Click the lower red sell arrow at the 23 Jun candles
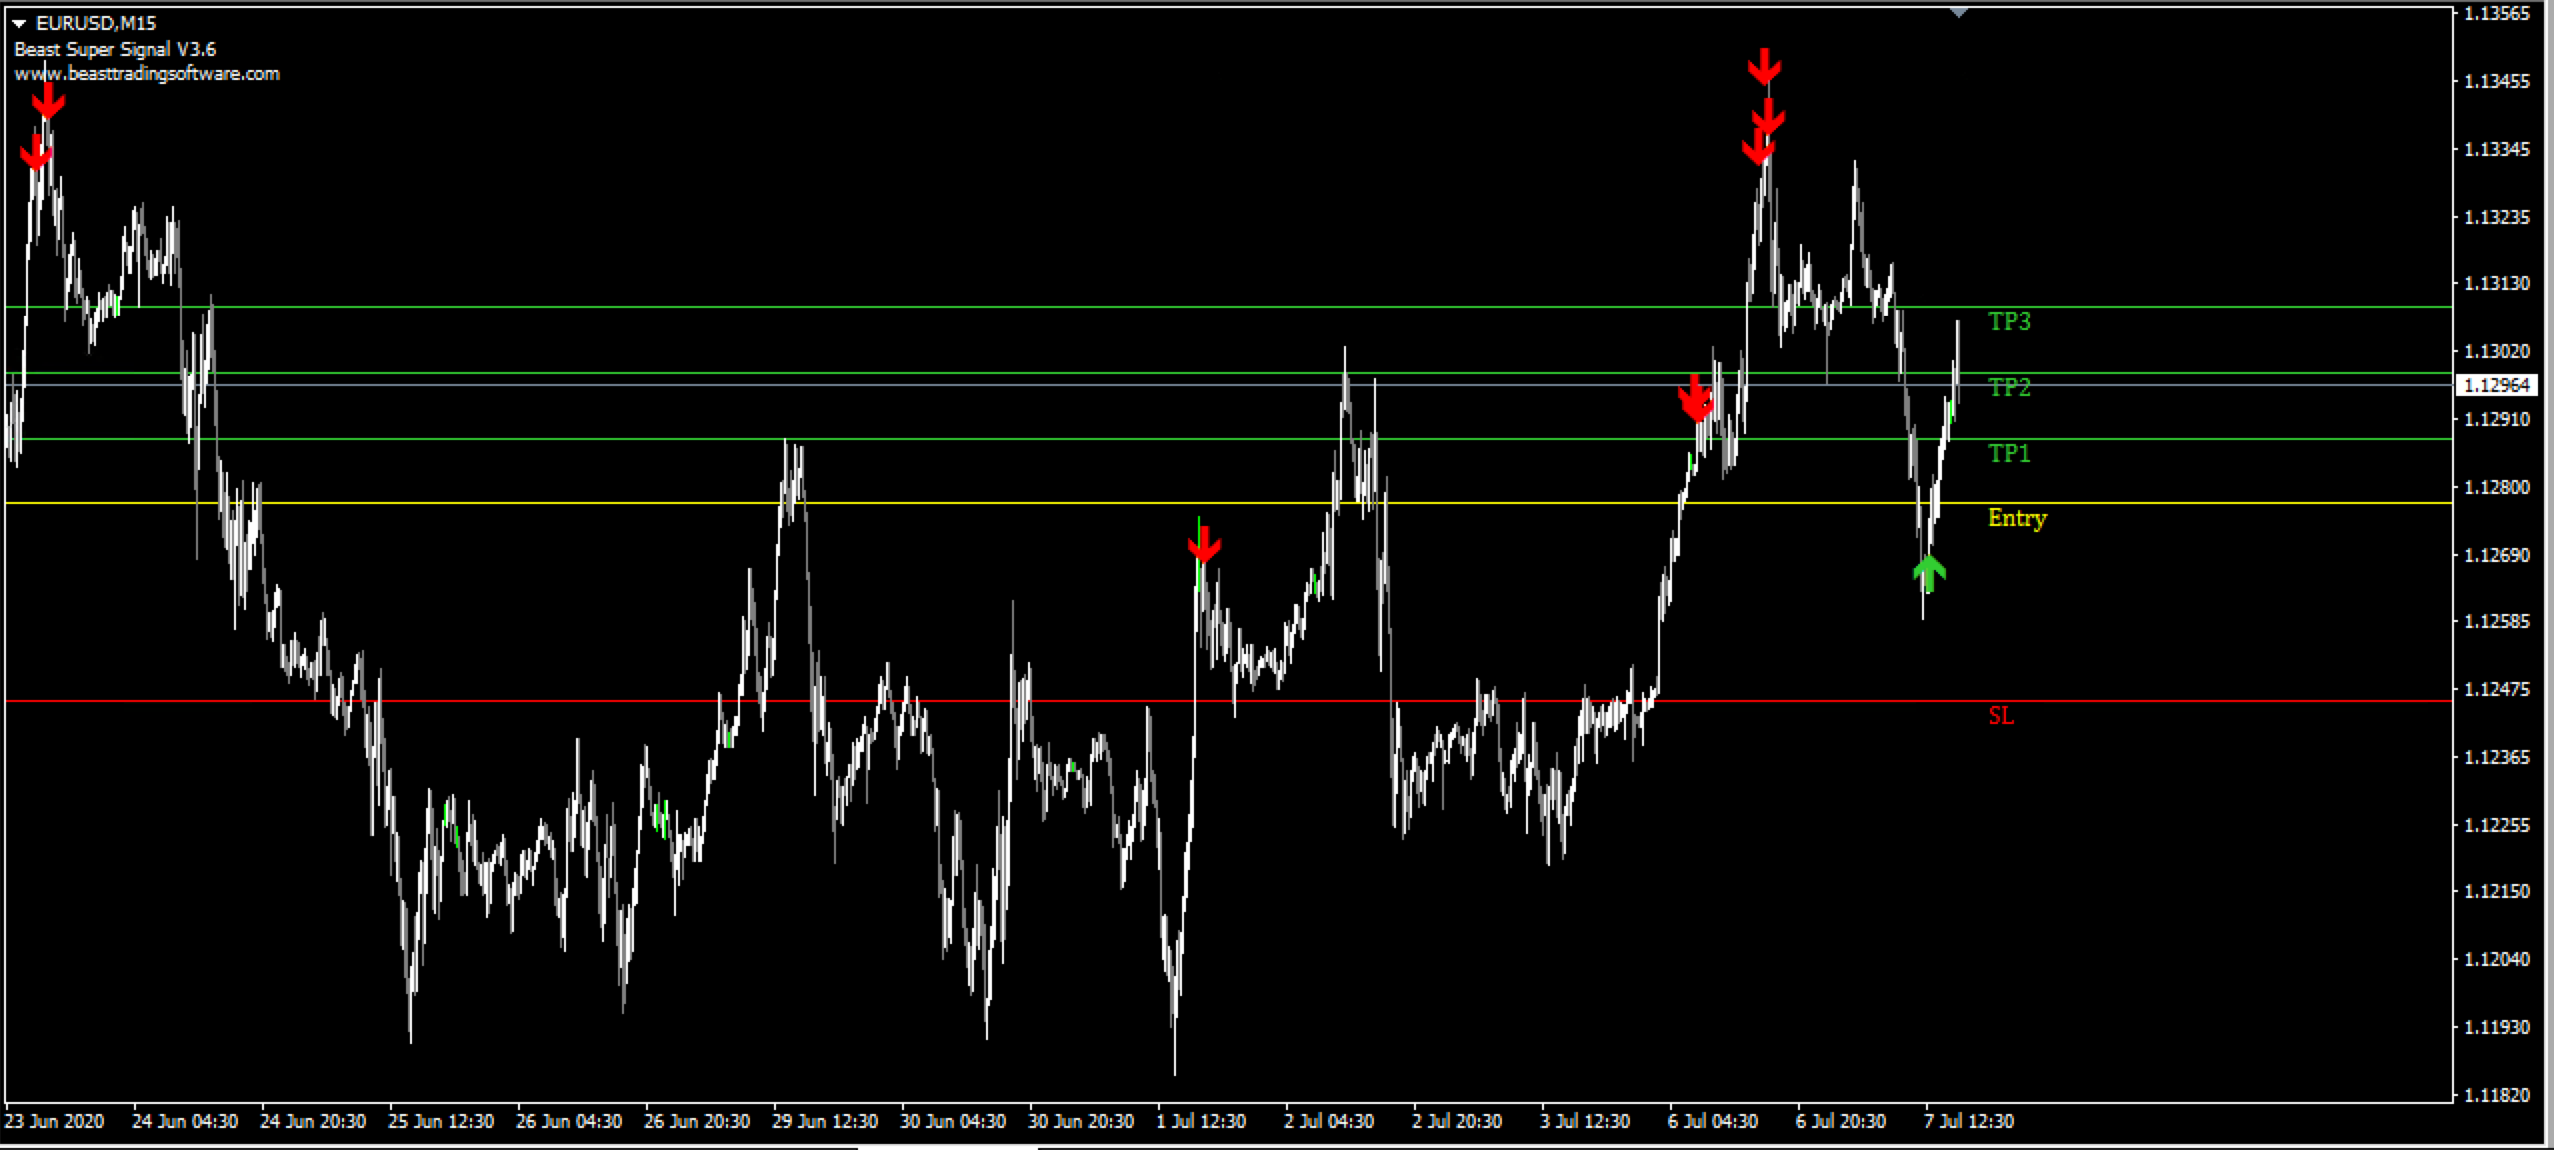This screenshot has width=2554, height=1150. pyautogui.click(x=36, y=152)
